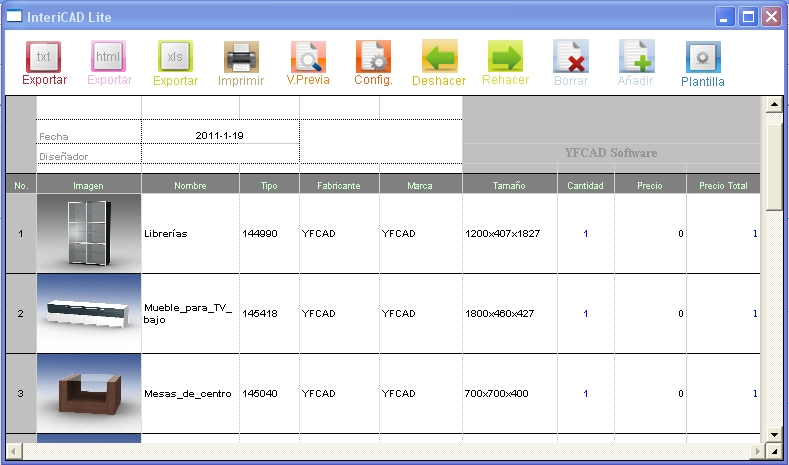
Task: Click the horizontal scrollbar right arrow
Action: (758, 451)
